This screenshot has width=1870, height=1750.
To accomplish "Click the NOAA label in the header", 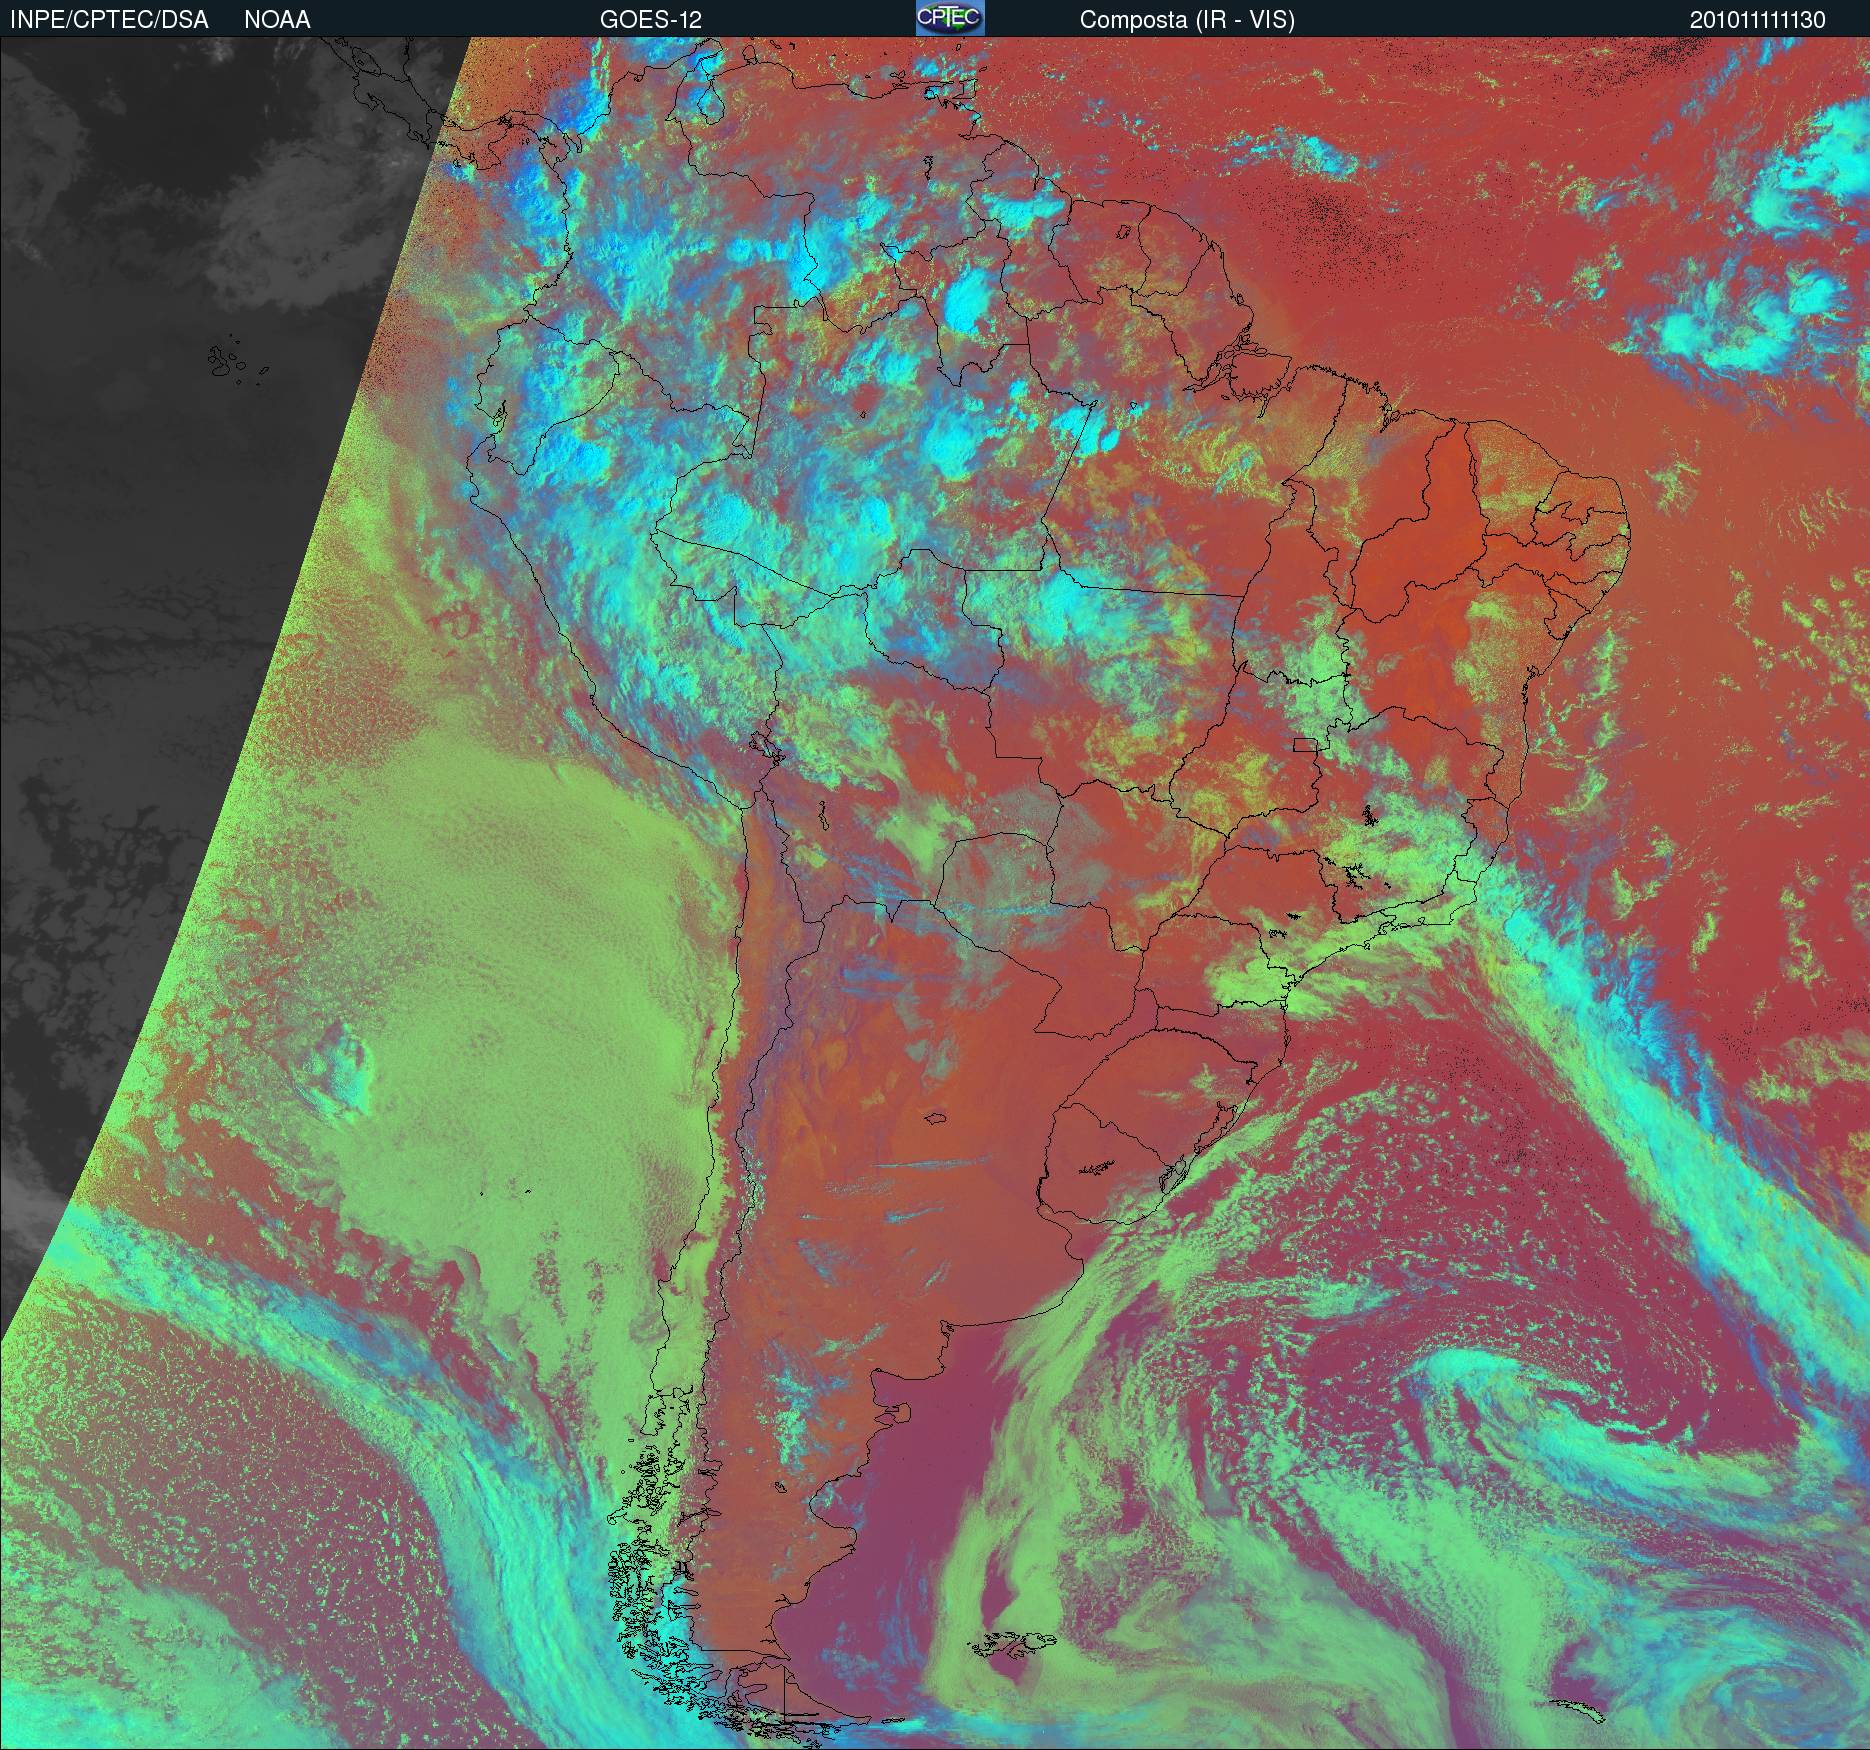I will pos(277,20).
